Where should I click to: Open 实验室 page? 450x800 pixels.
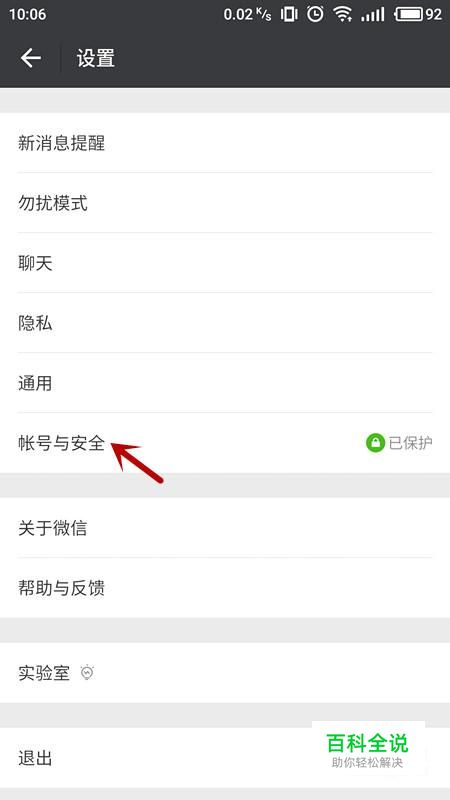pos(225,672)
